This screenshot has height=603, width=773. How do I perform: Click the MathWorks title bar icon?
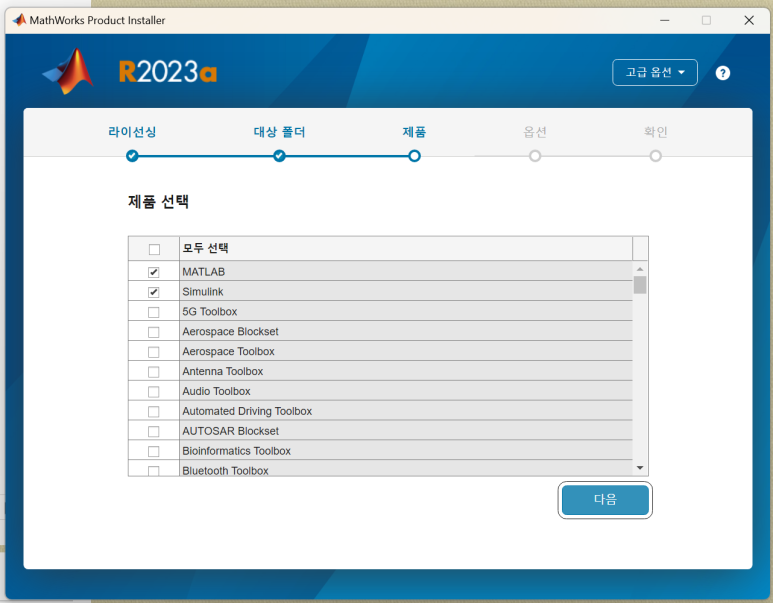[19, 20]
